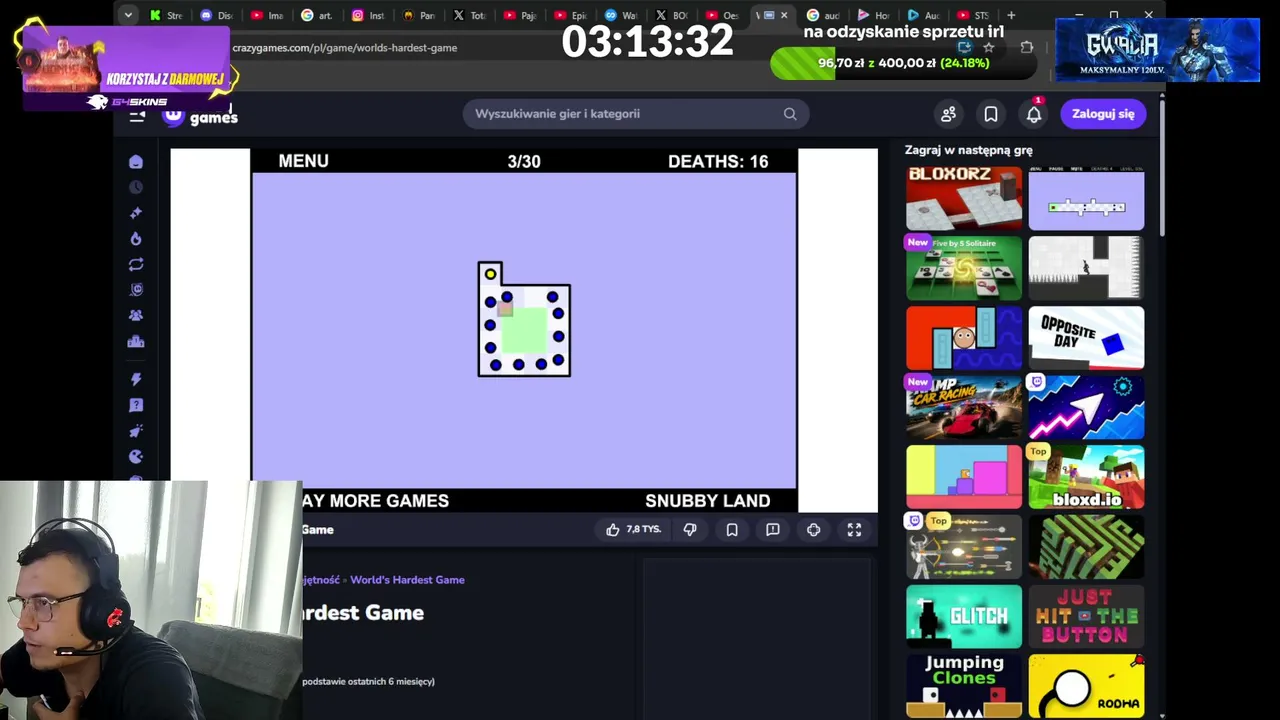This screenshot has width=1280, height=720.
Task: Open the rocket category icon in sidebar
Action: coord(136,431)
